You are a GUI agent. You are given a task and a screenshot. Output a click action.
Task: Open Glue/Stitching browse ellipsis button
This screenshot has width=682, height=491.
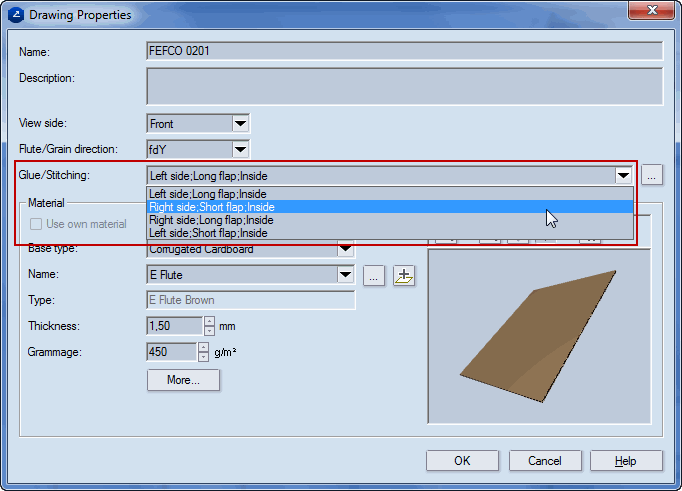click(x=652, y=175)
